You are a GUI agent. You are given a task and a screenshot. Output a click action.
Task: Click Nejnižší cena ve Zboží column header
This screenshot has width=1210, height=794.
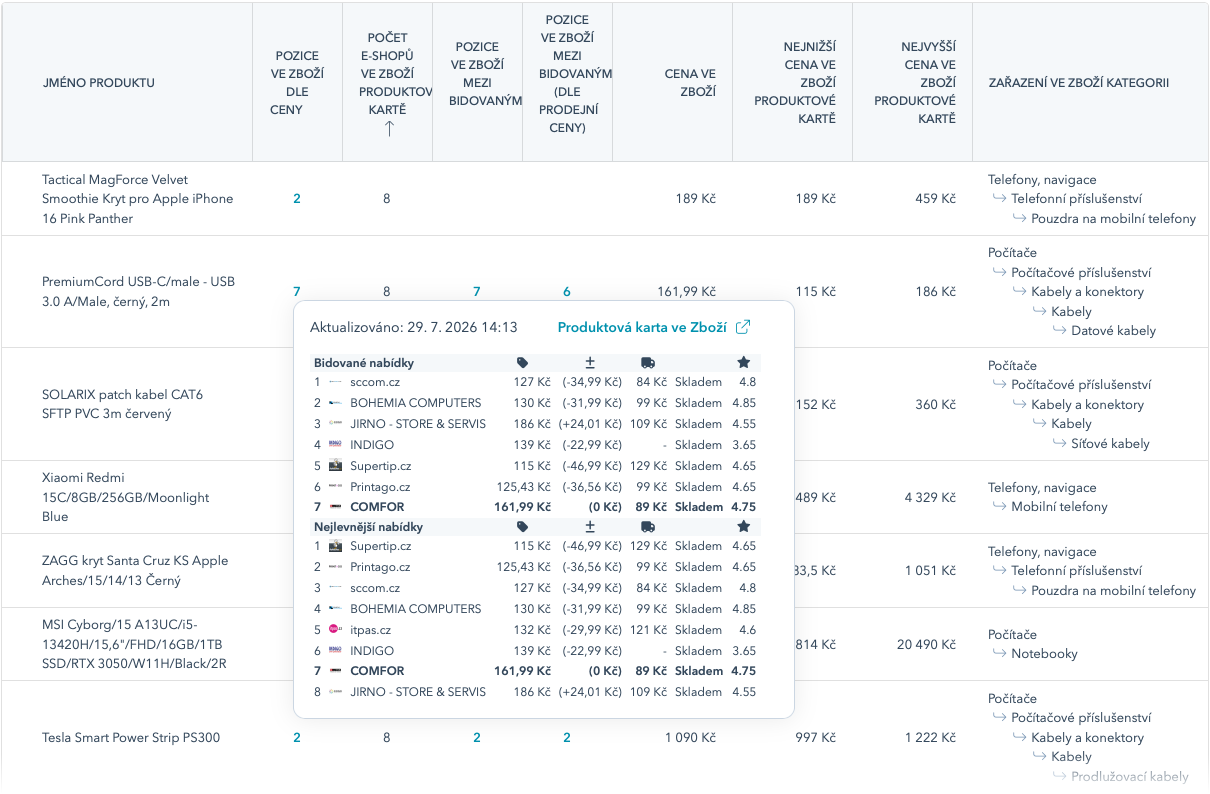(795, 83)
